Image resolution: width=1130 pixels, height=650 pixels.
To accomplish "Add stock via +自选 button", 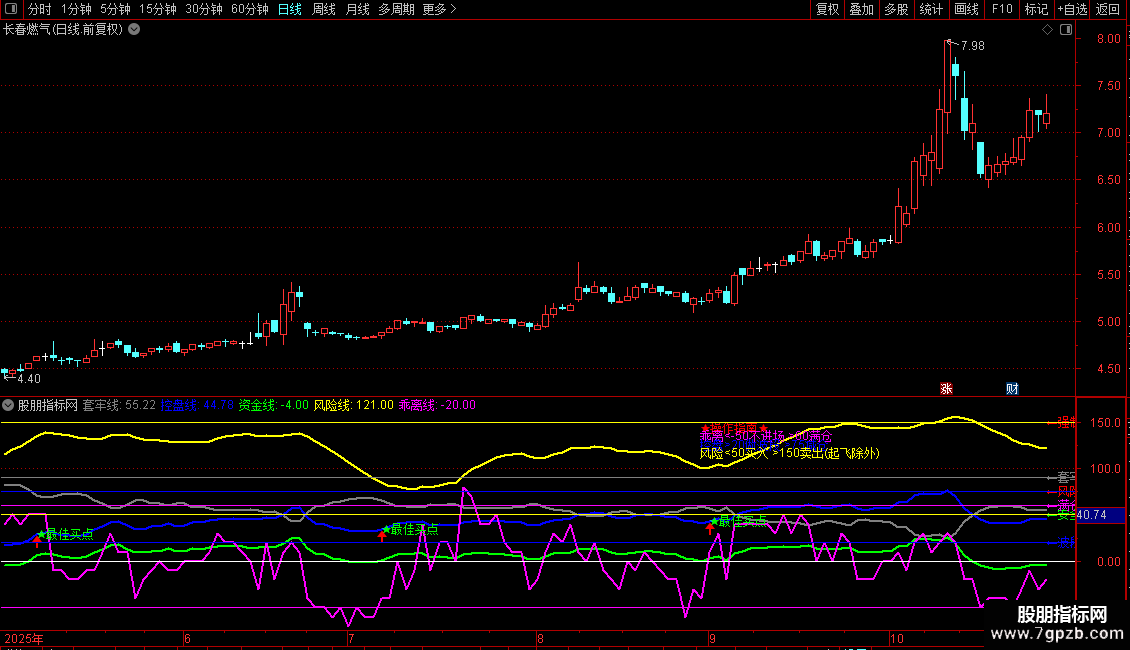I will tap(1072, 9).
